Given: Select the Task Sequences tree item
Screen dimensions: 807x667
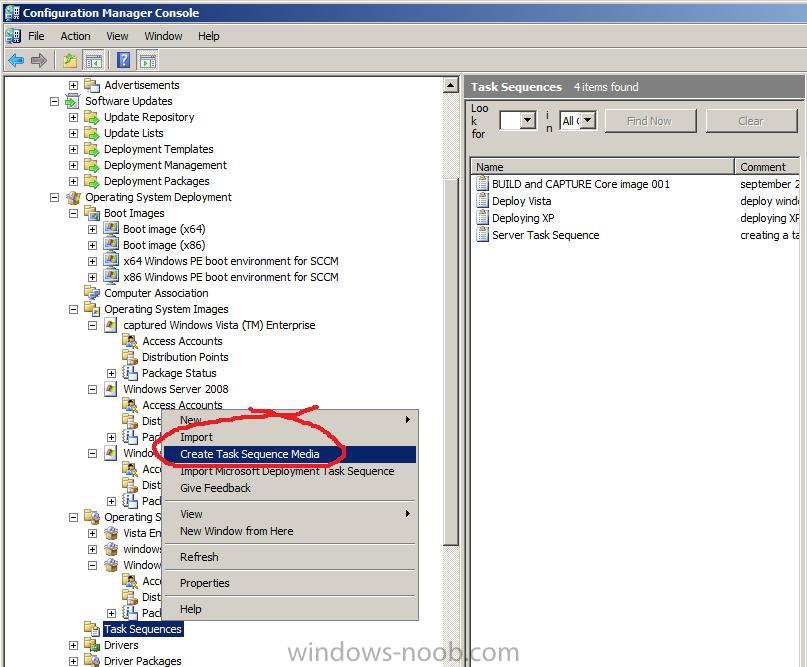Looking at the screenshot, I should click(143, 629).
